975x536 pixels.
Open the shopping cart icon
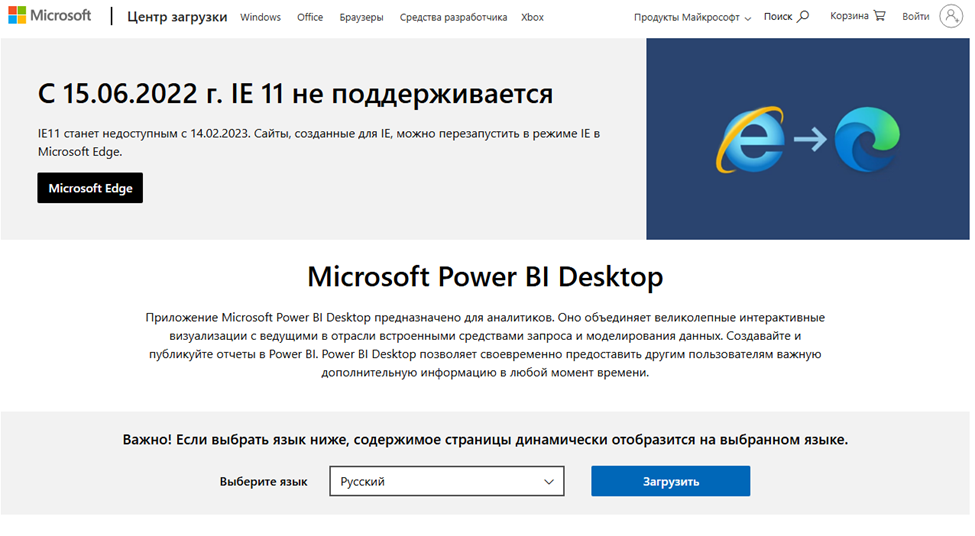879,16
